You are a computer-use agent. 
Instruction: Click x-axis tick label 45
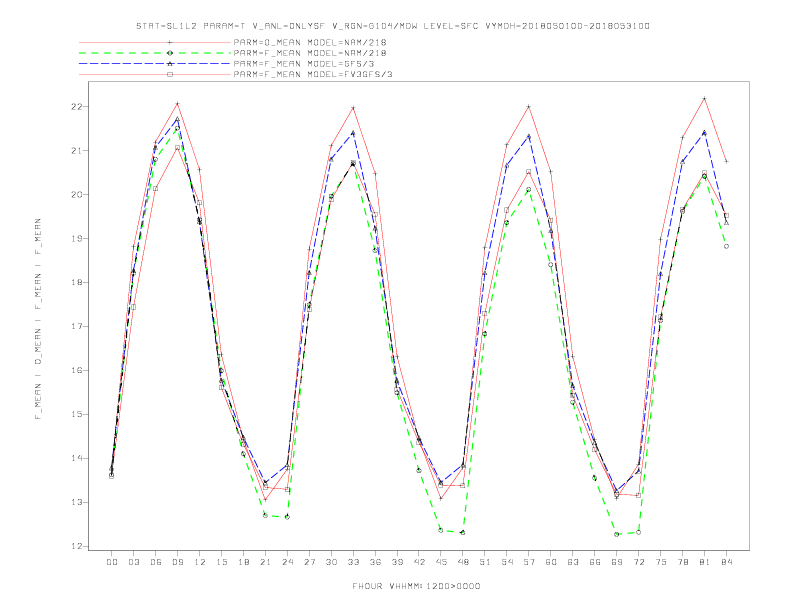[x=441, y=562]
